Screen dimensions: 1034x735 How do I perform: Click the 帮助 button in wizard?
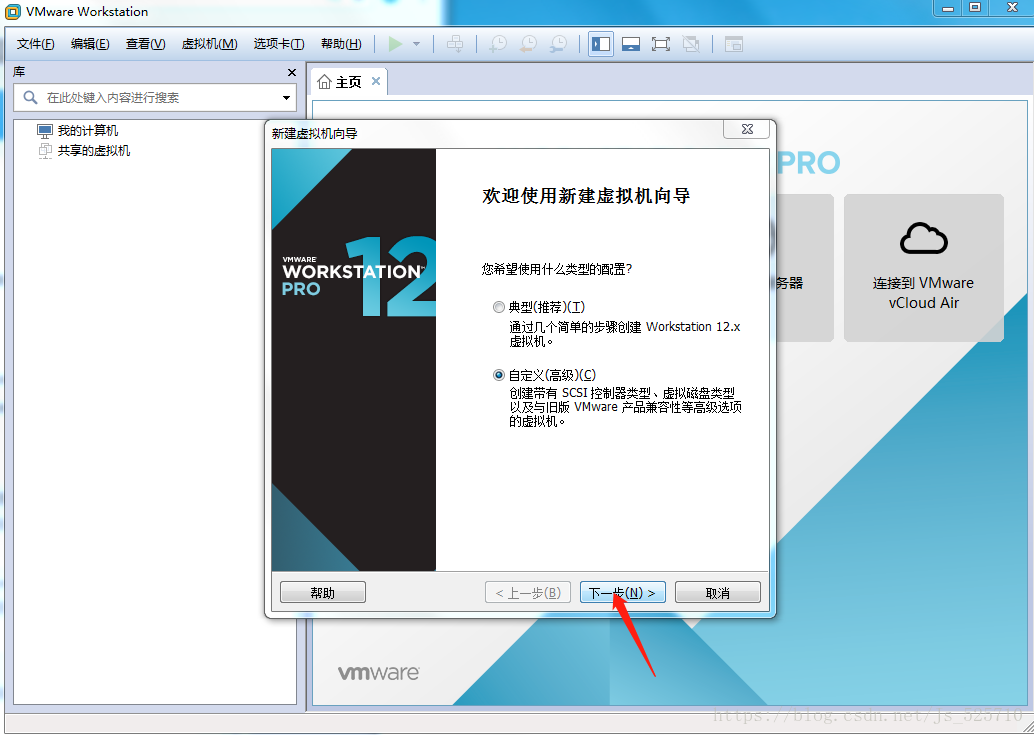[x=322, y=593]
